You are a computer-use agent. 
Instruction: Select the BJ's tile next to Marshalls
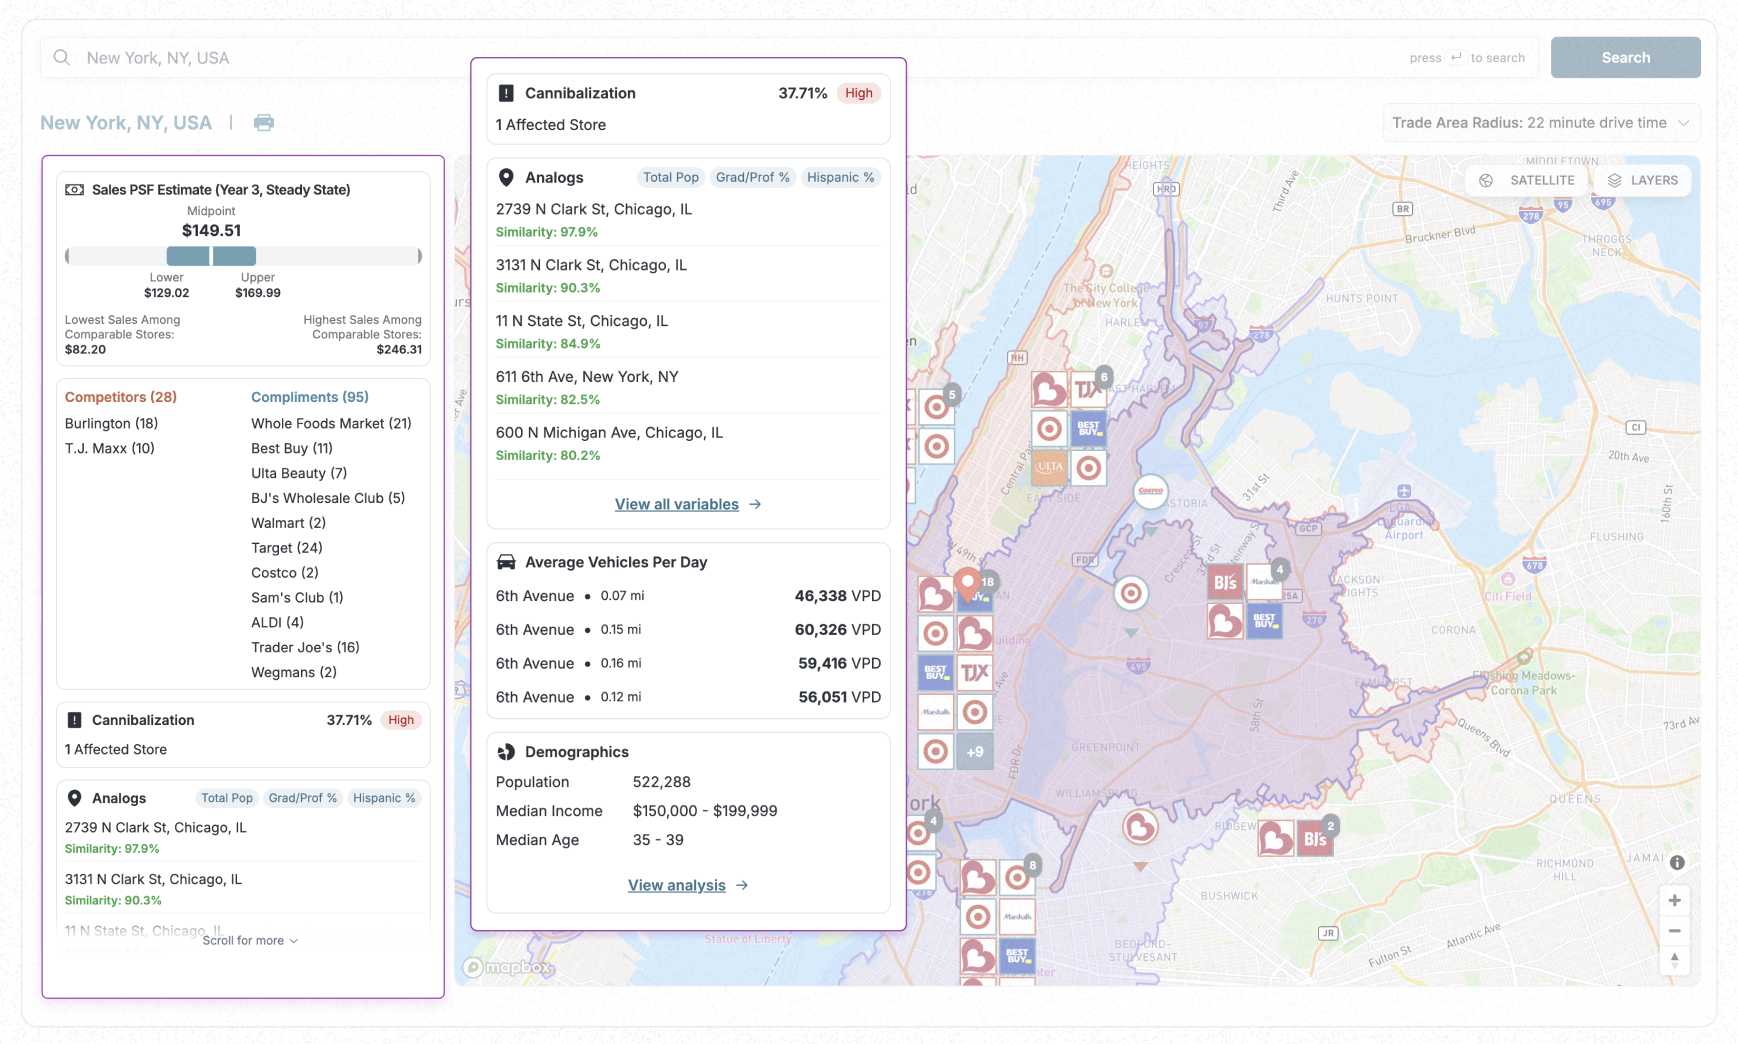point(1225,582)
